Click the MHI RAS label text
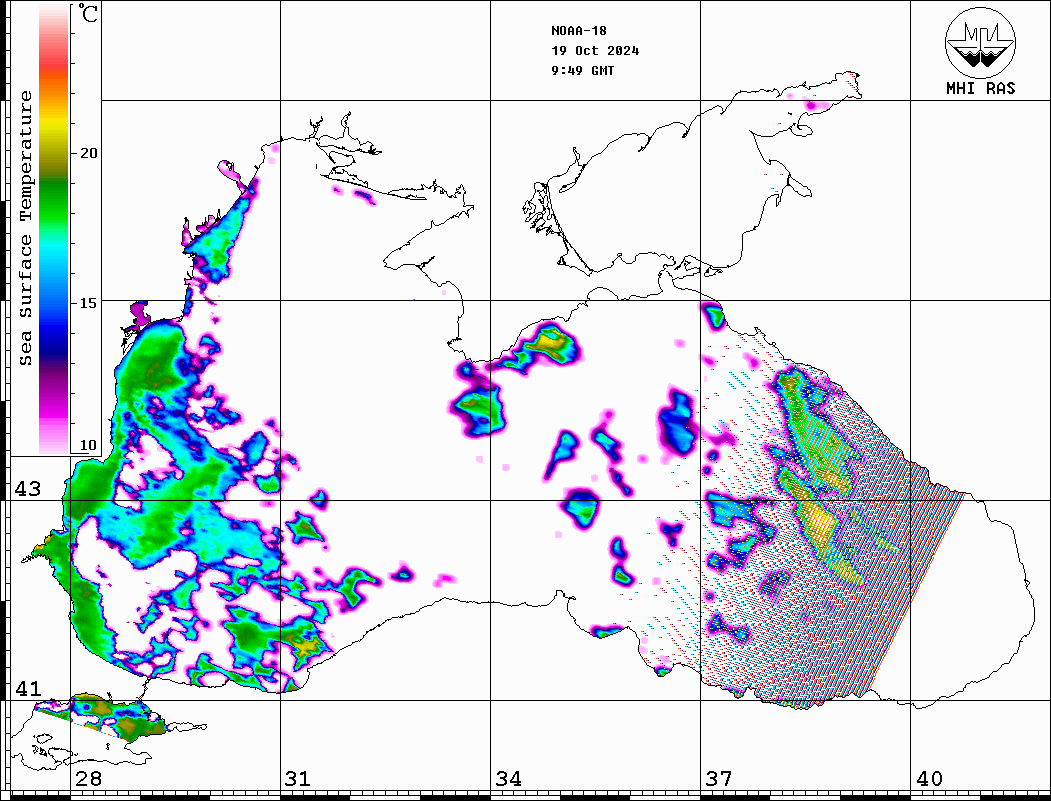The width and height of the screenshot is (1051, 801). click(x=980, y=88)
